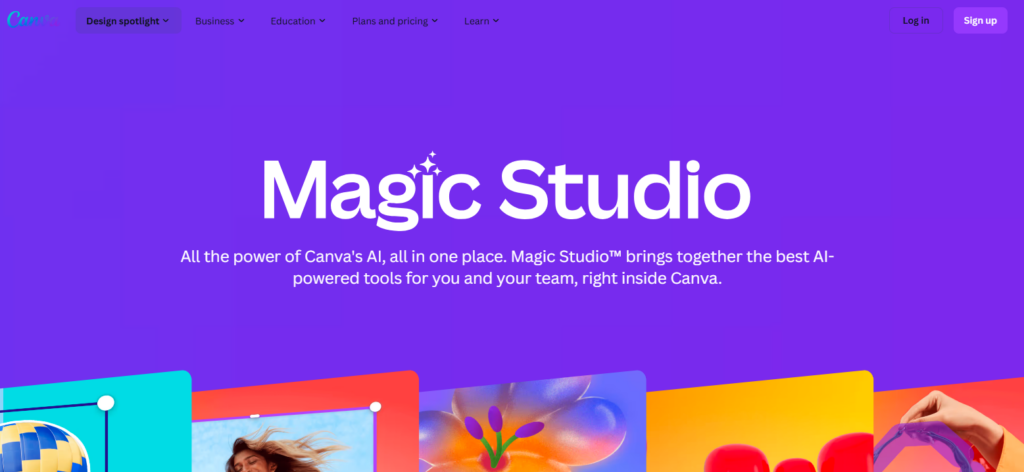
Task: Click the chevron next to Learn
Action: (x=496, y=21)
